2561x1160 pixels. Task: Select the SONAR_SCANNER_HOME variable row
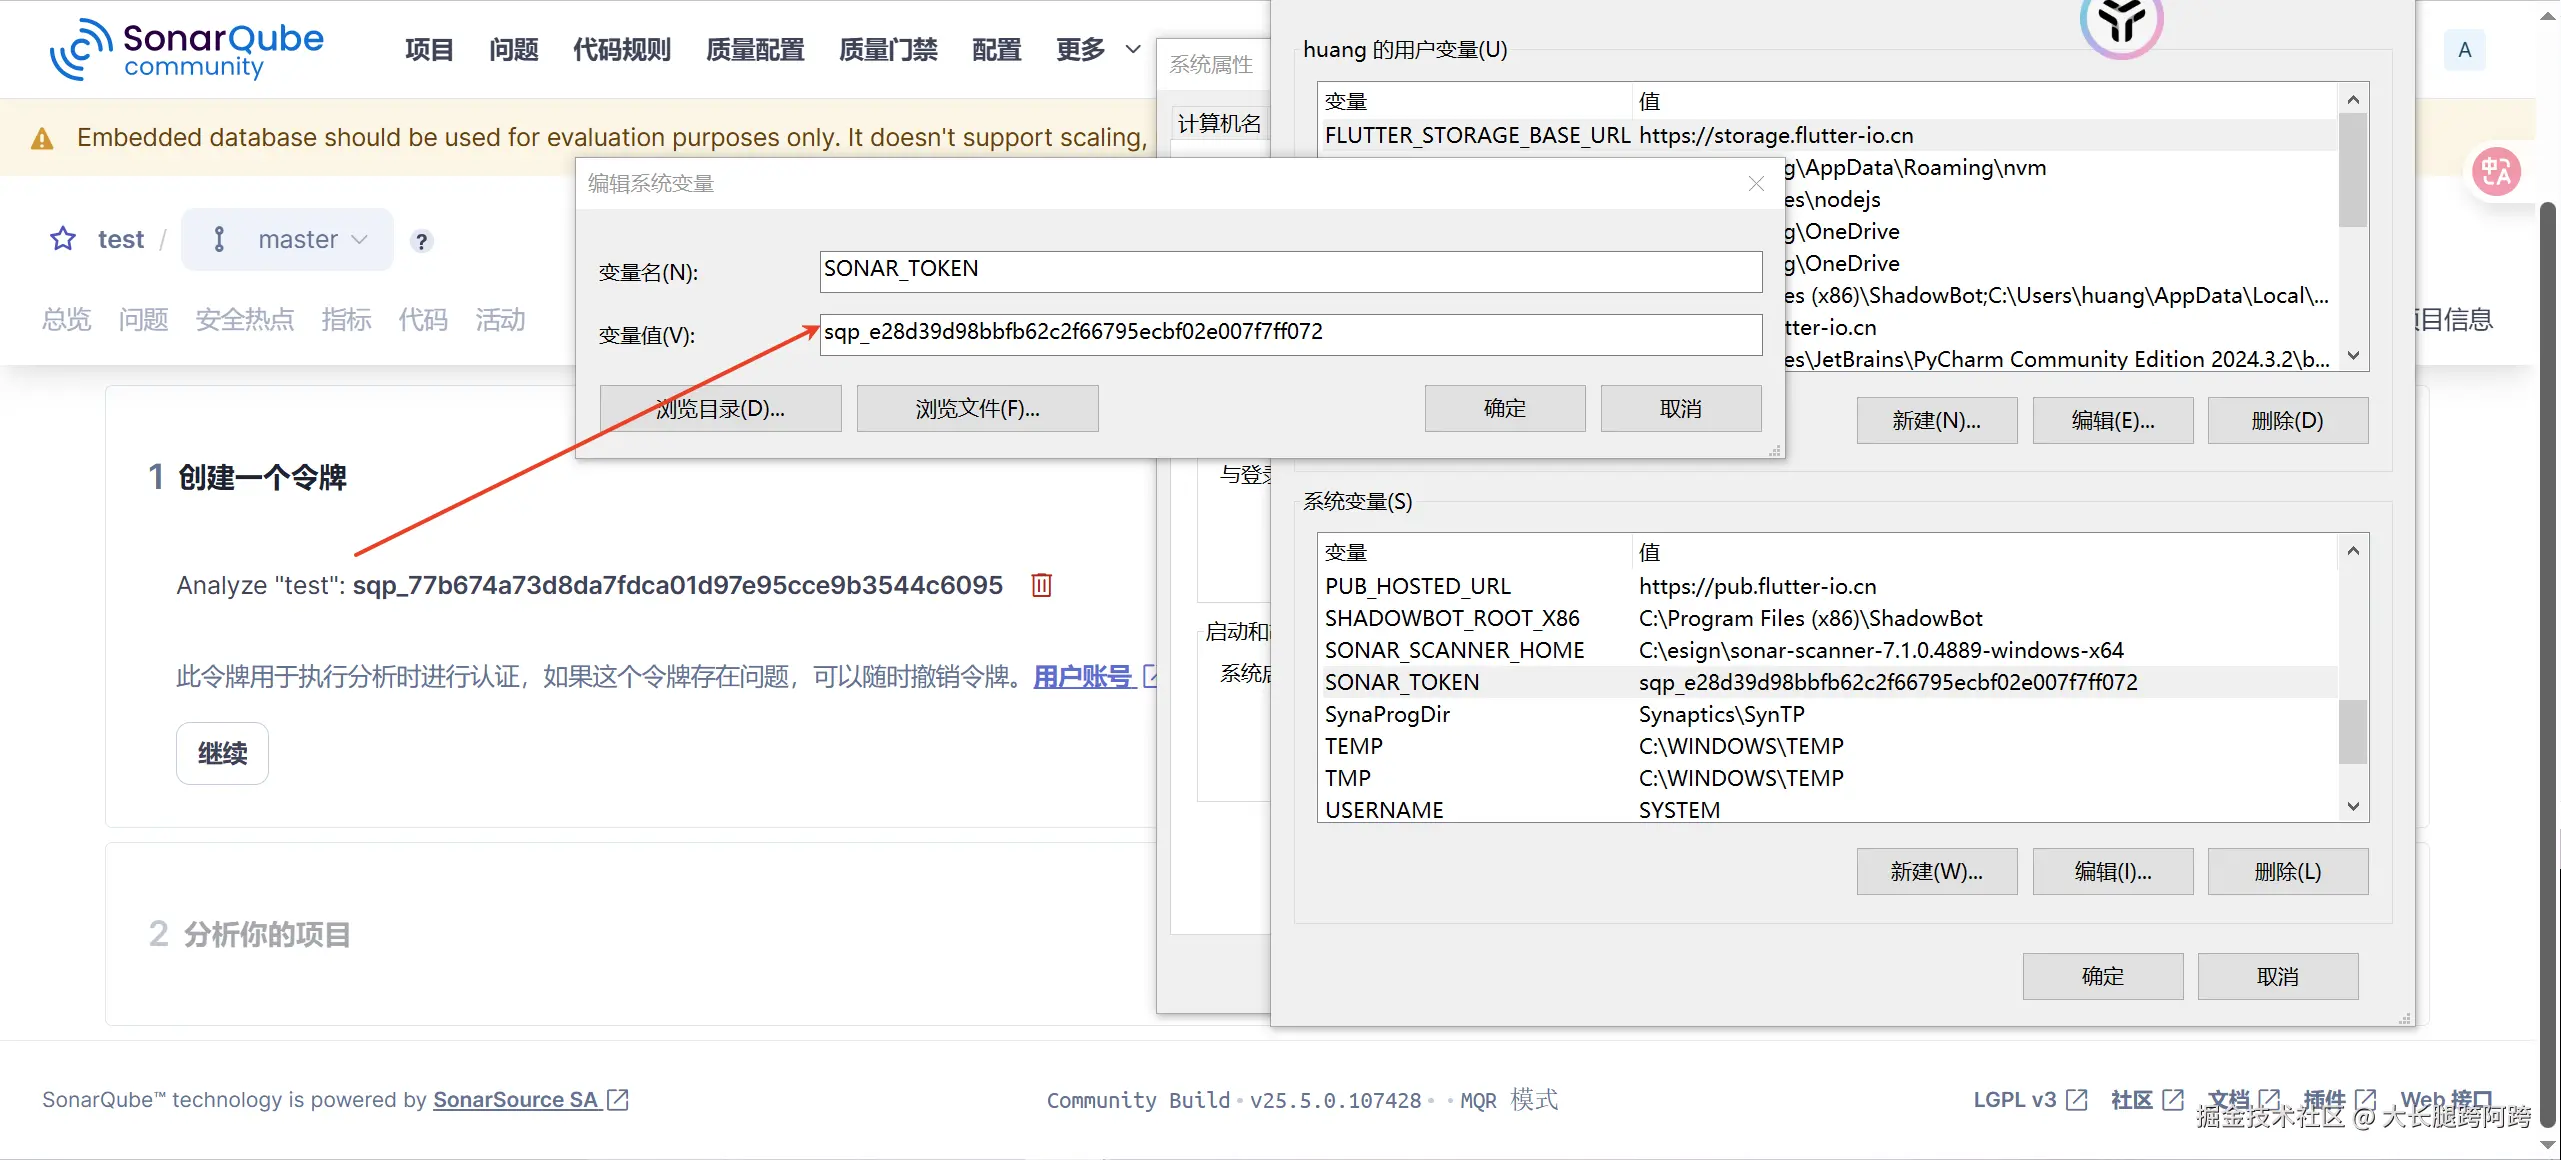tap(1454, 650)
